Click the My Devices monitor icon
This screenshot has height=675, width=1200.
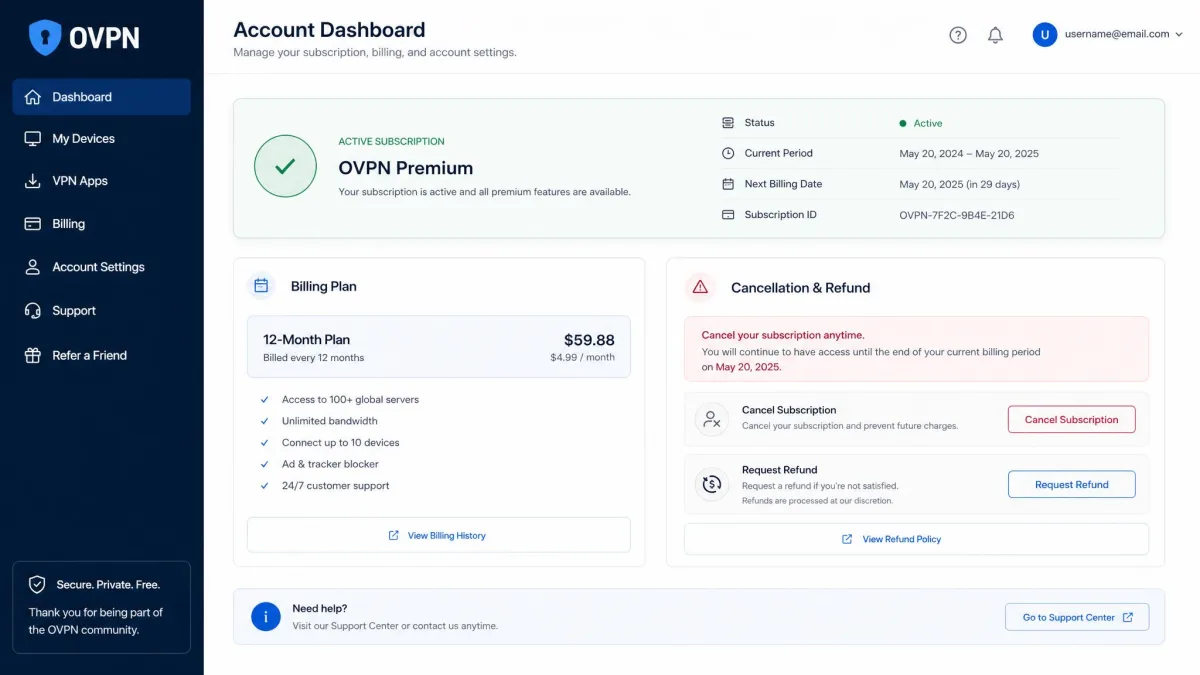(33, 139)
